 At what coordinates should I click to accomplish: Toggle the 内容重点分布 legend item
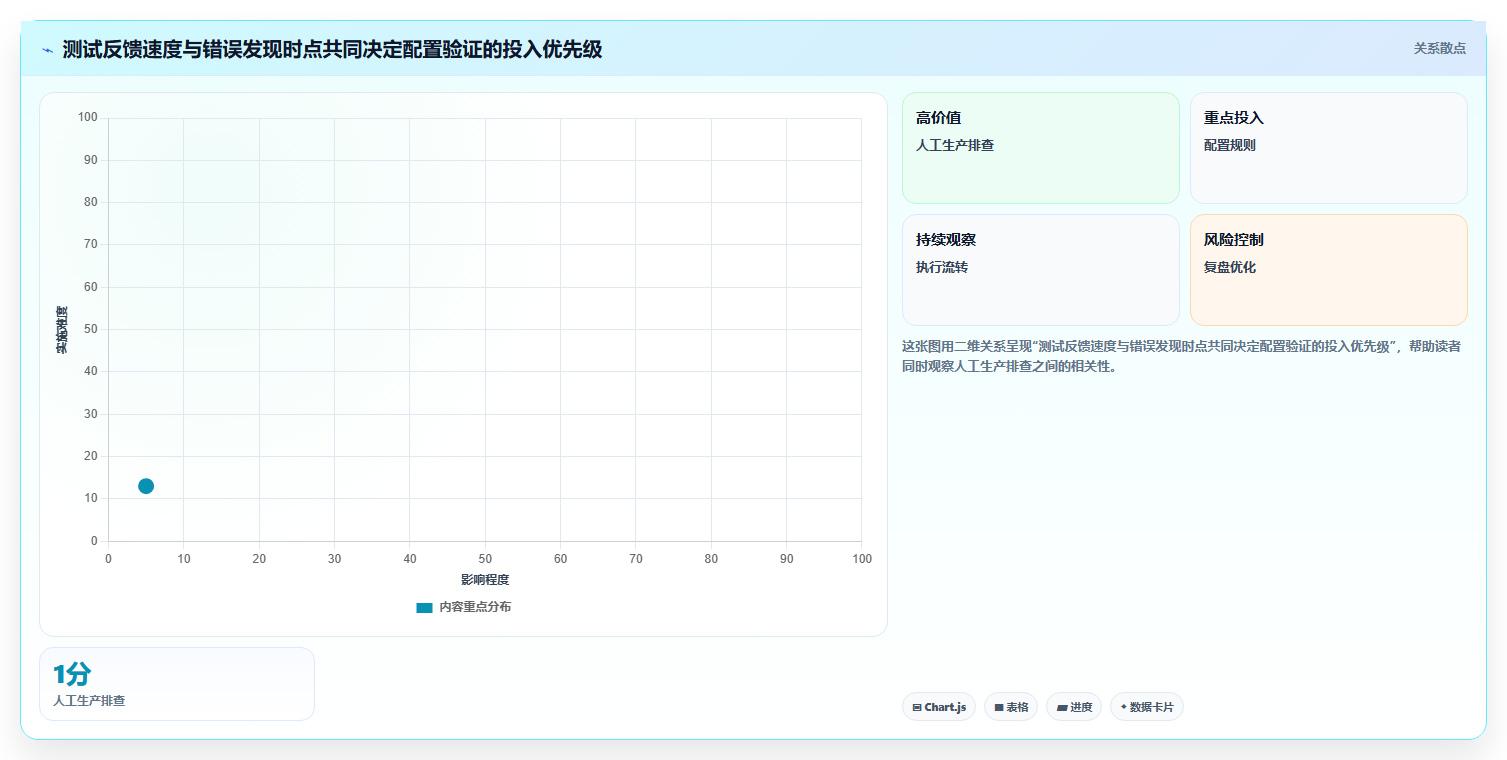point(463,607)
